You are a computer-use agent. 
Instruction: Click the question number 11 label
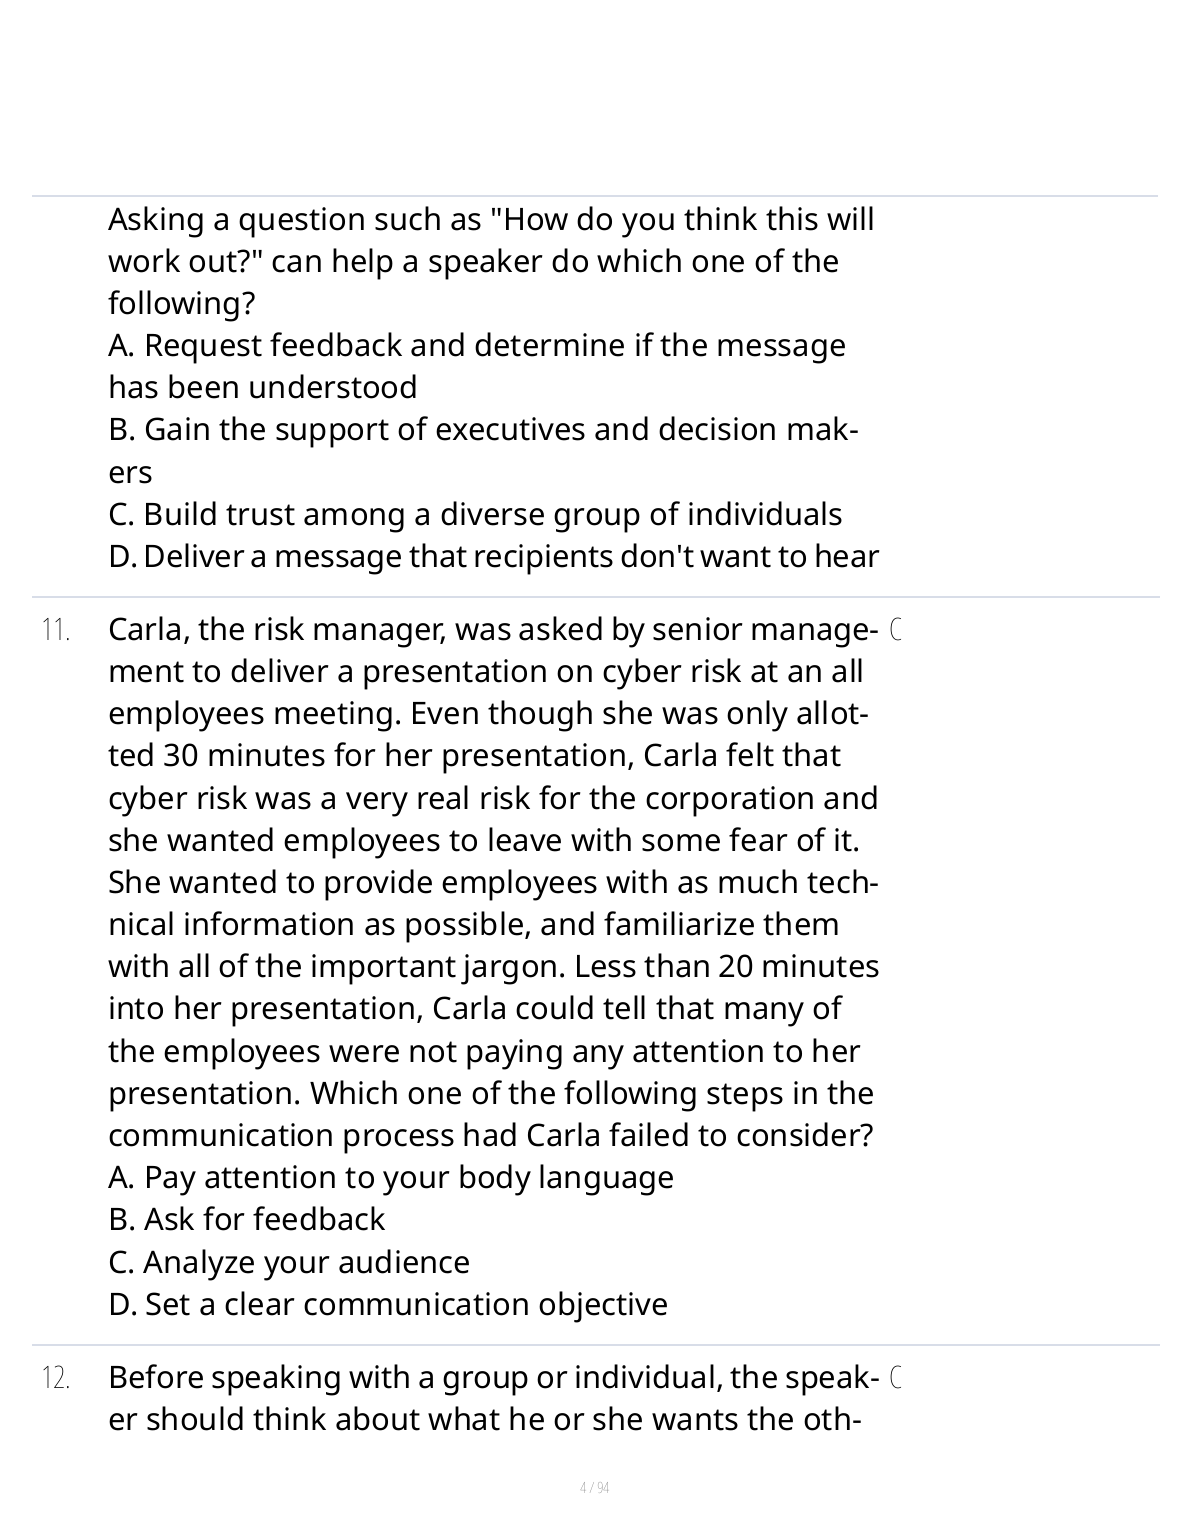(x=56, y=631)
